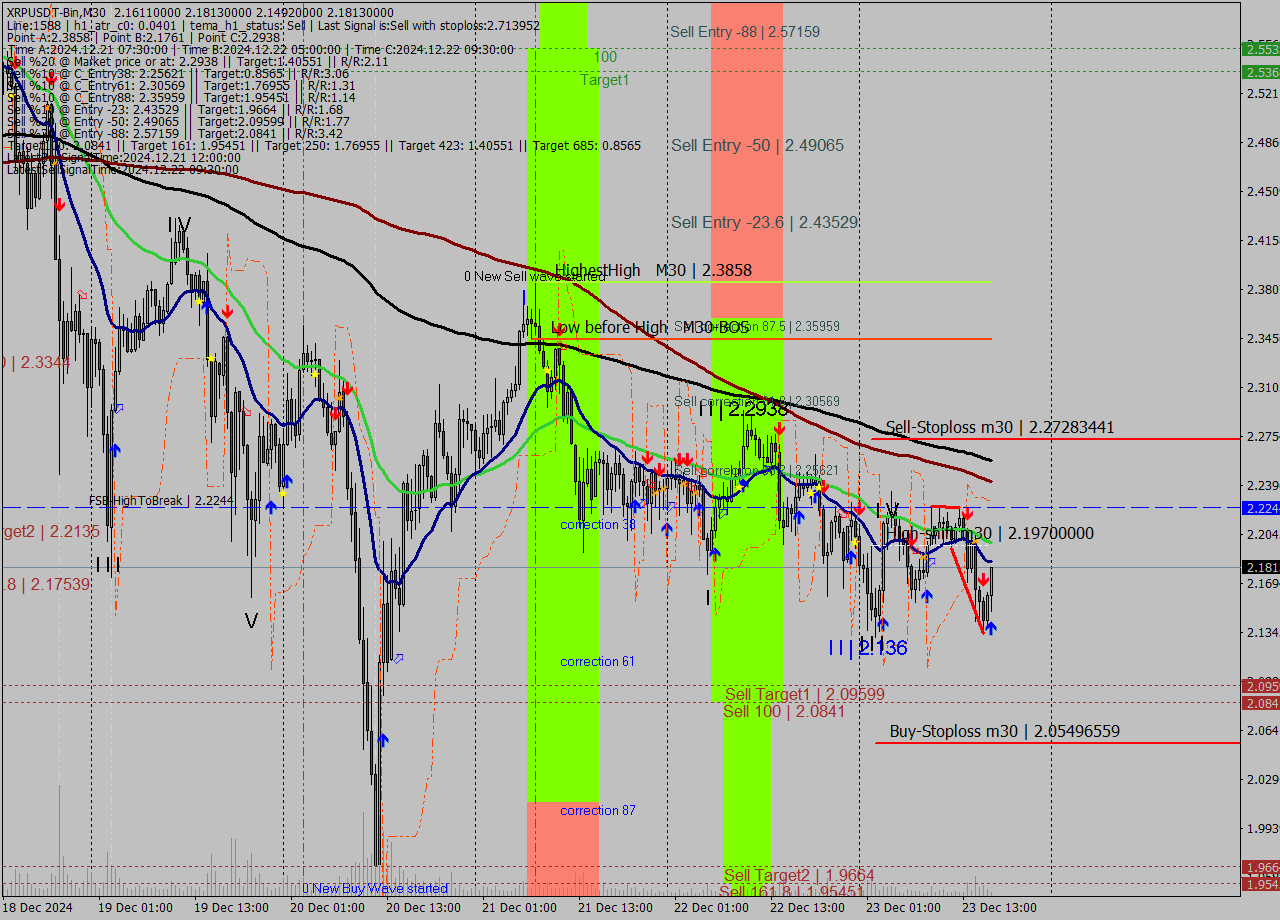This screenshot has height=920, width=1280.
Task: Select the 'Sell-Stoploss m30 | 2.27283441' label
Action: (1000, 427)
